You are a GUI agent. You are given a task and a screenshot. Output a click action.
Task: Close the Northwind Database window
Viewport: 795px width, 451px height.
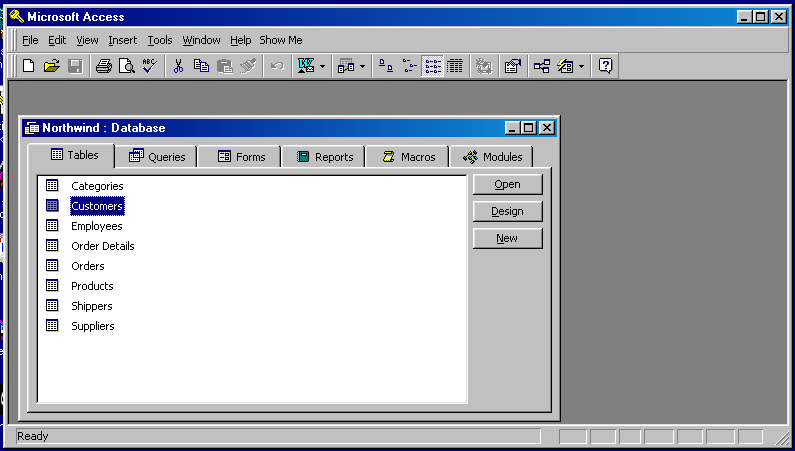click(547, 128)
